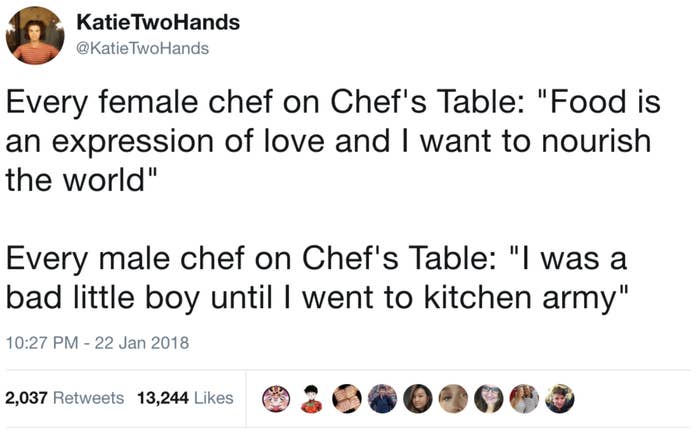
Task: Open fifth liker avatar, woman with long dark hair
Action: click(x=418, y=398)
